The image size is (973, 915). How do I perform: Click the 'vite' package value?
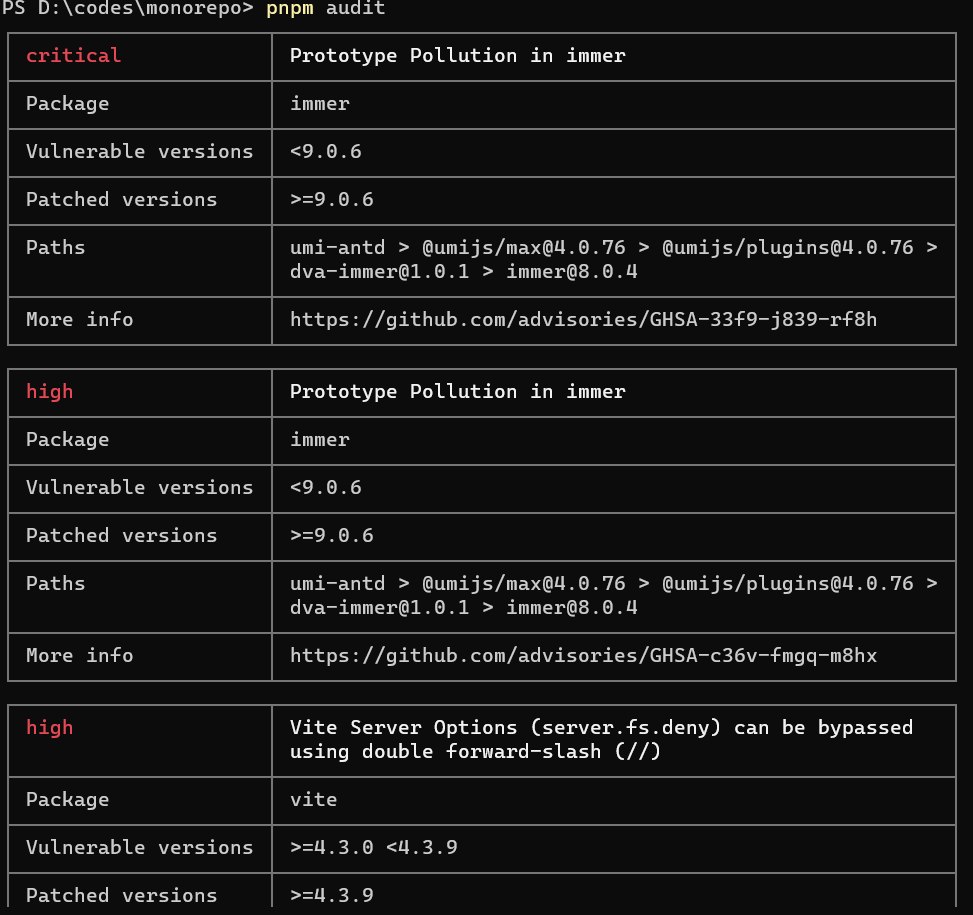click(313, 800)
